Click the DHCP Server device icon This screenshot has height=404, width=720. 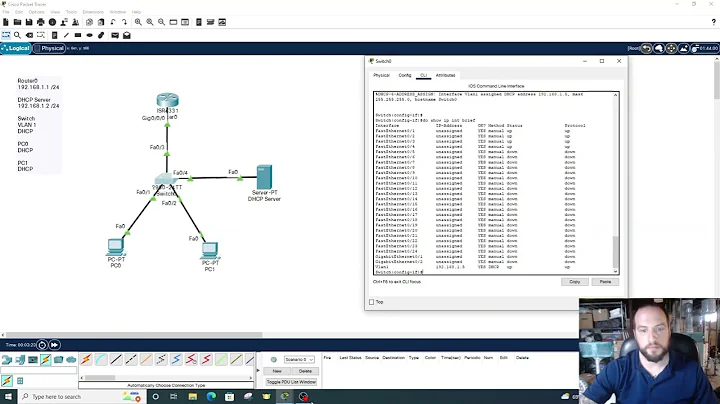tap(264, 177)
